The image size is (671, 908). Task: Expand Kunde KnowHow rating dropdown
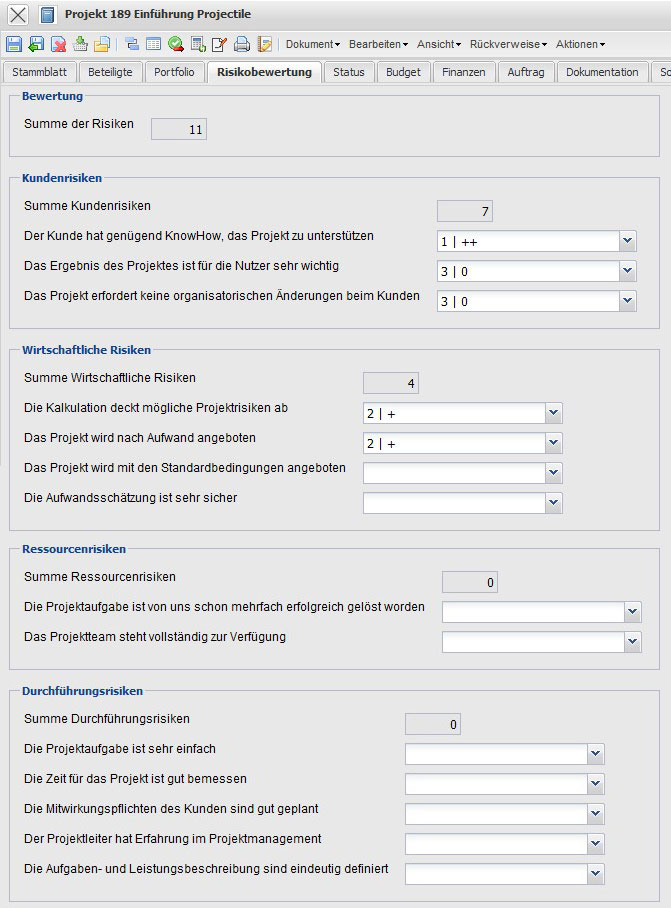click(x=627, y=241)
